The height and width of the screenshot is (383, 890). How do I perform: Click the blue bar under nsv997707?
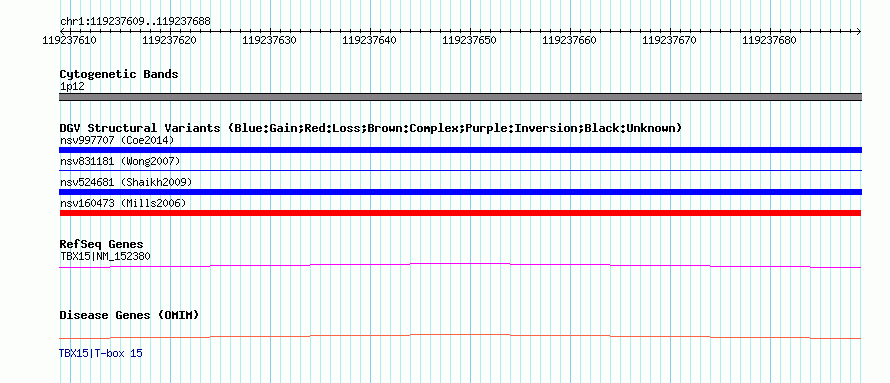[x=460, y=150]
